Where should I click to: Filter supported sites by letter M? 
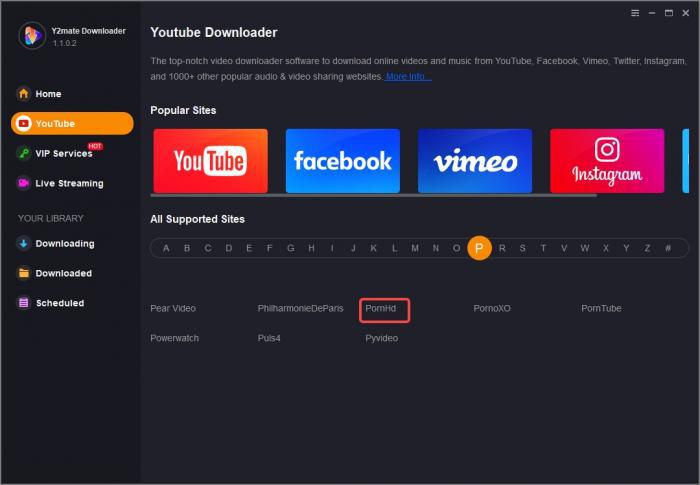tap(415, 248)
